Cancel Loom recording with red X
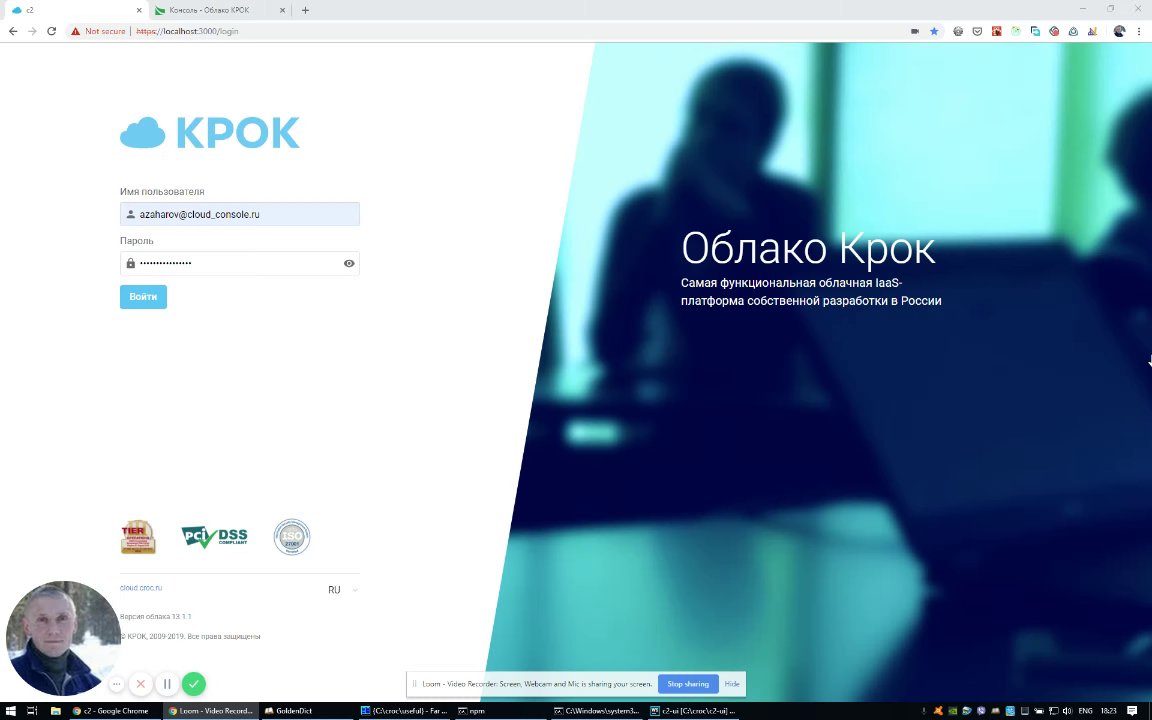 140,684
